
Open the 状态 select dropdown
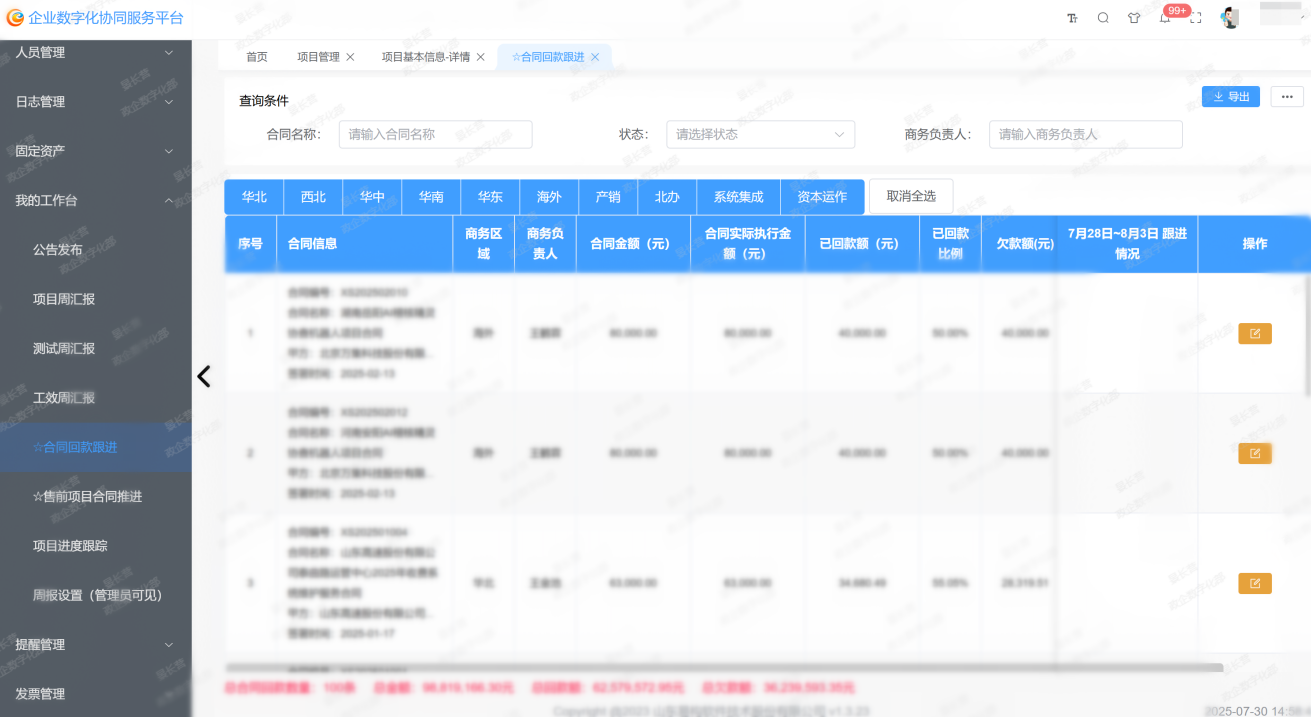[760, 134]
